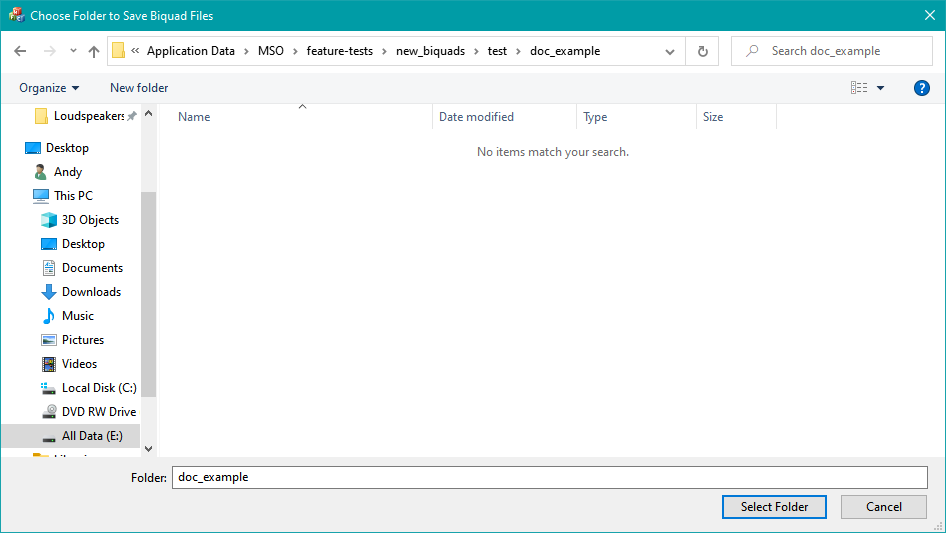Create a New folder

pos(139,88)
